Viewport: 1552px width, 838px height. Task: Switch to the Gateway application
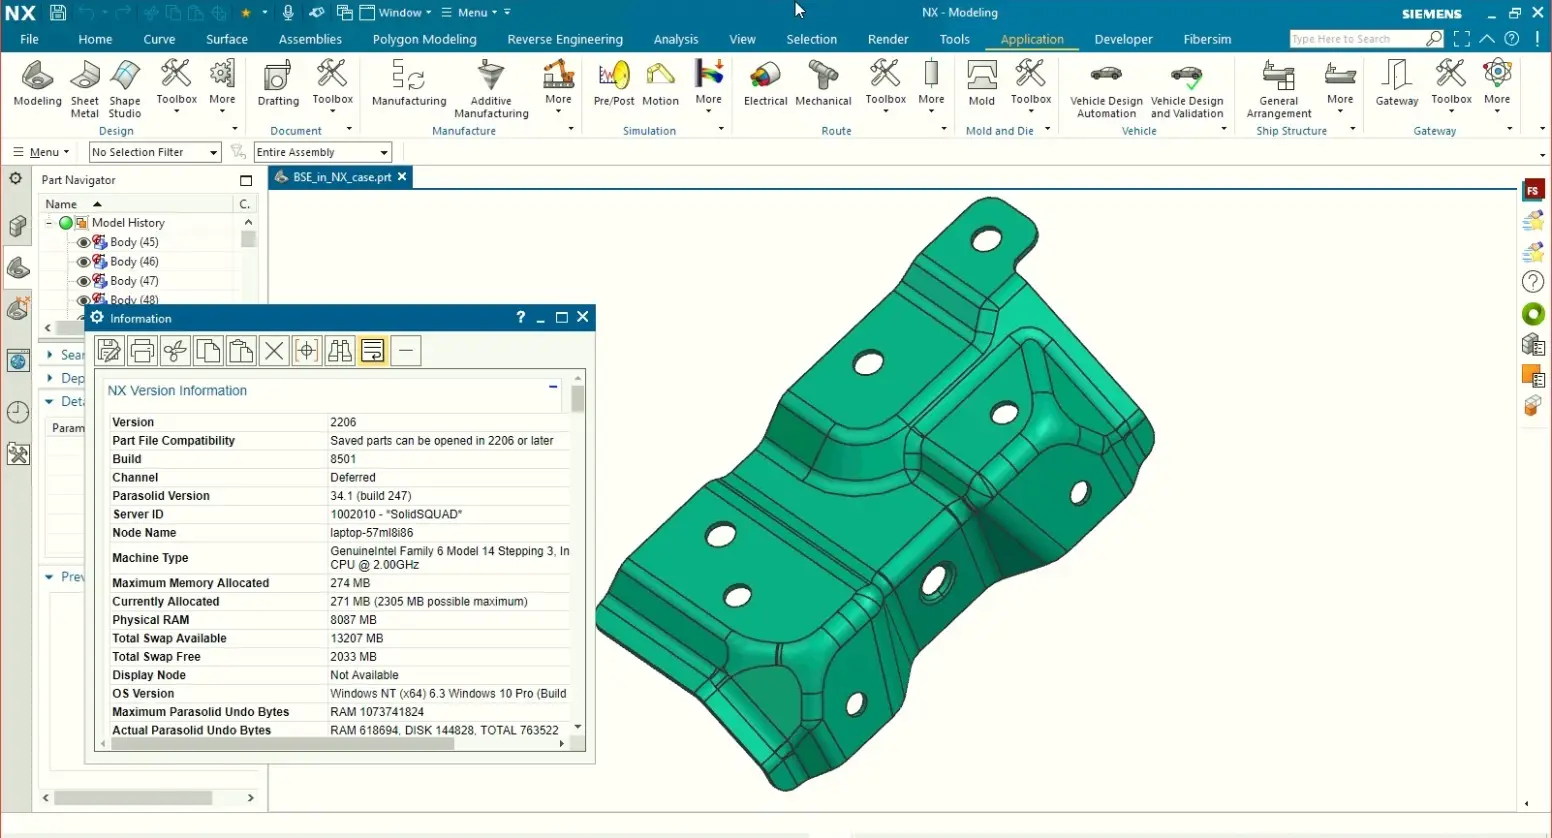pos(1397,83)
